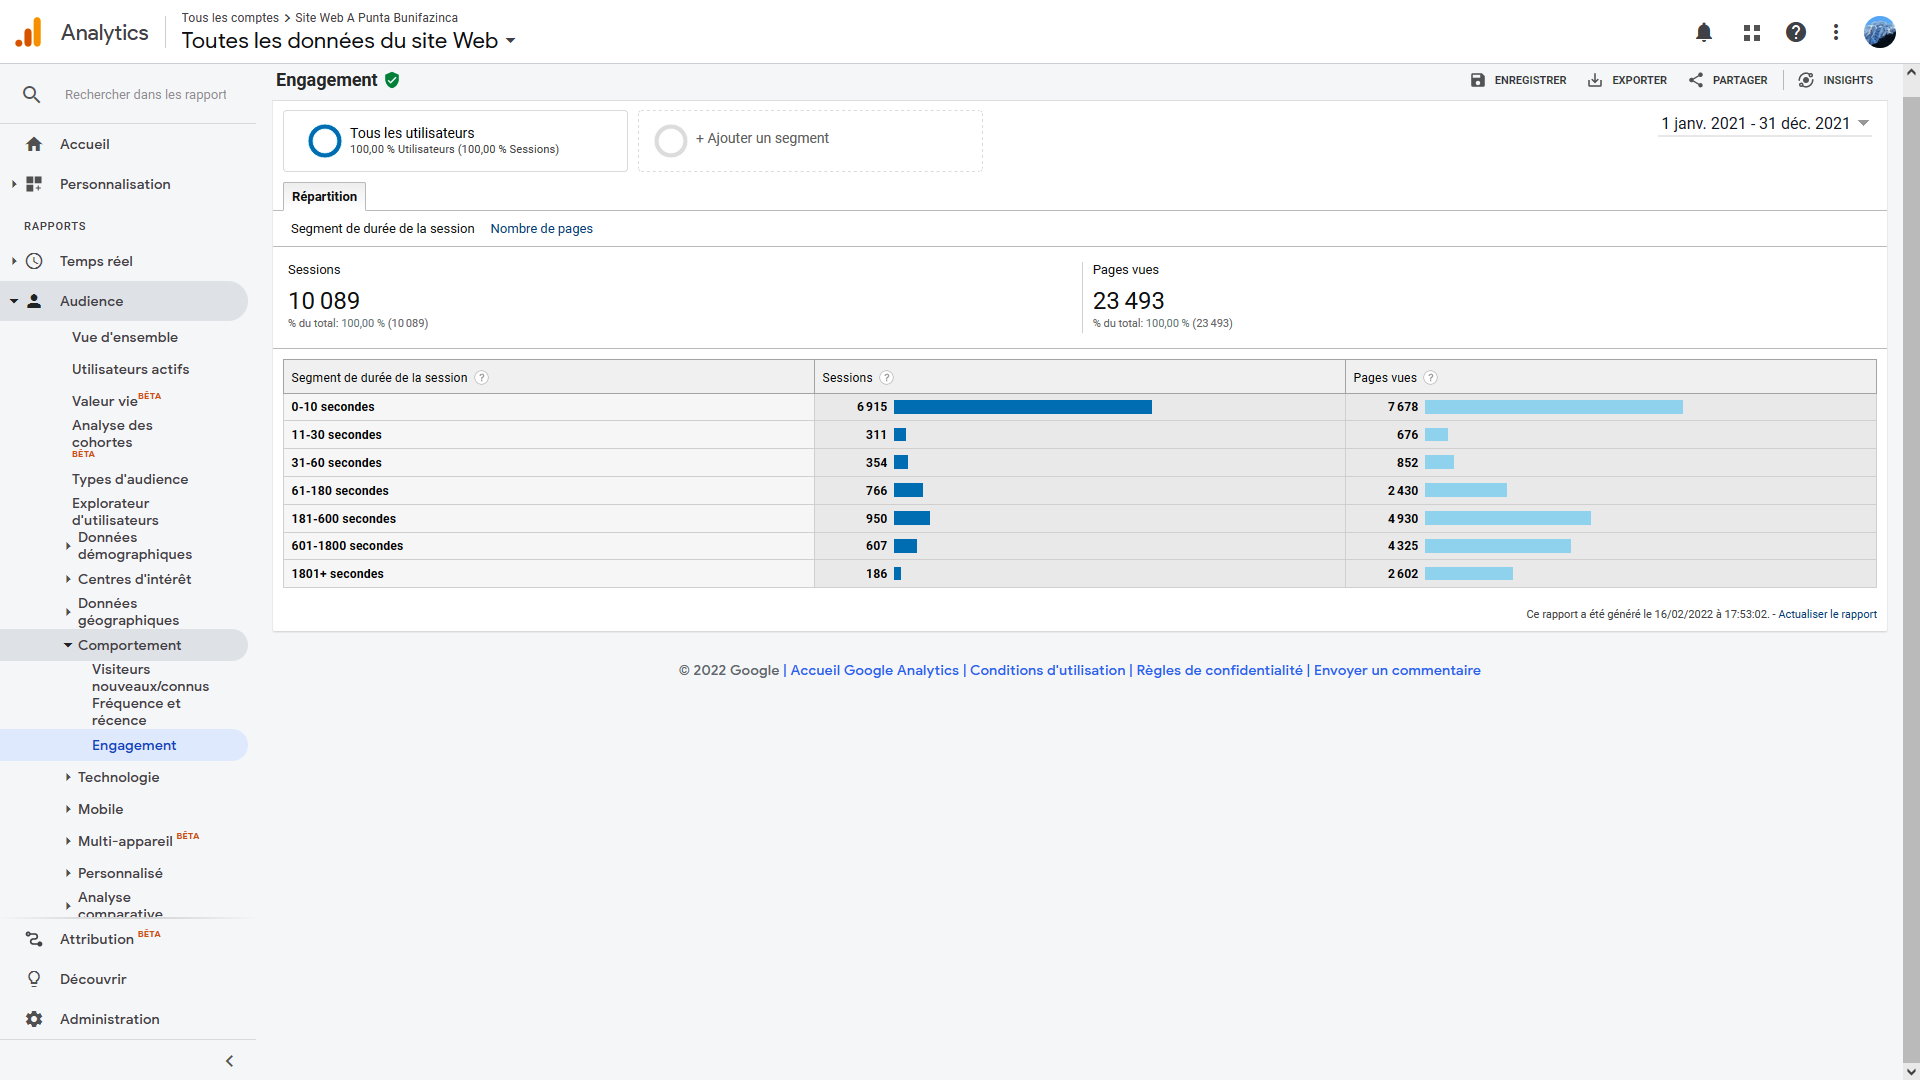Click the Partager share icon

(x=1696, y=80)
